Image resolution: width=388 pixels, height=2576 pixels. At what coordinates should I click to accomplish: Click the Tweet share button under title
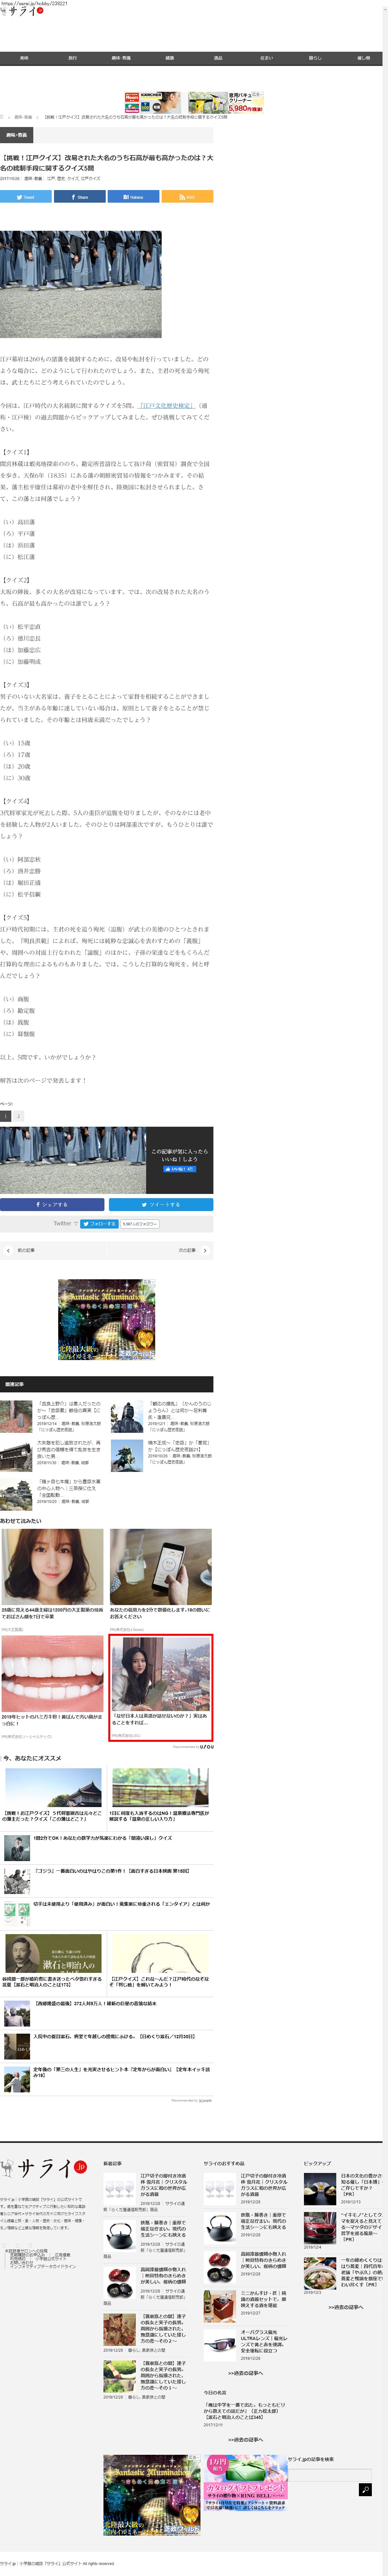(26, 197)
